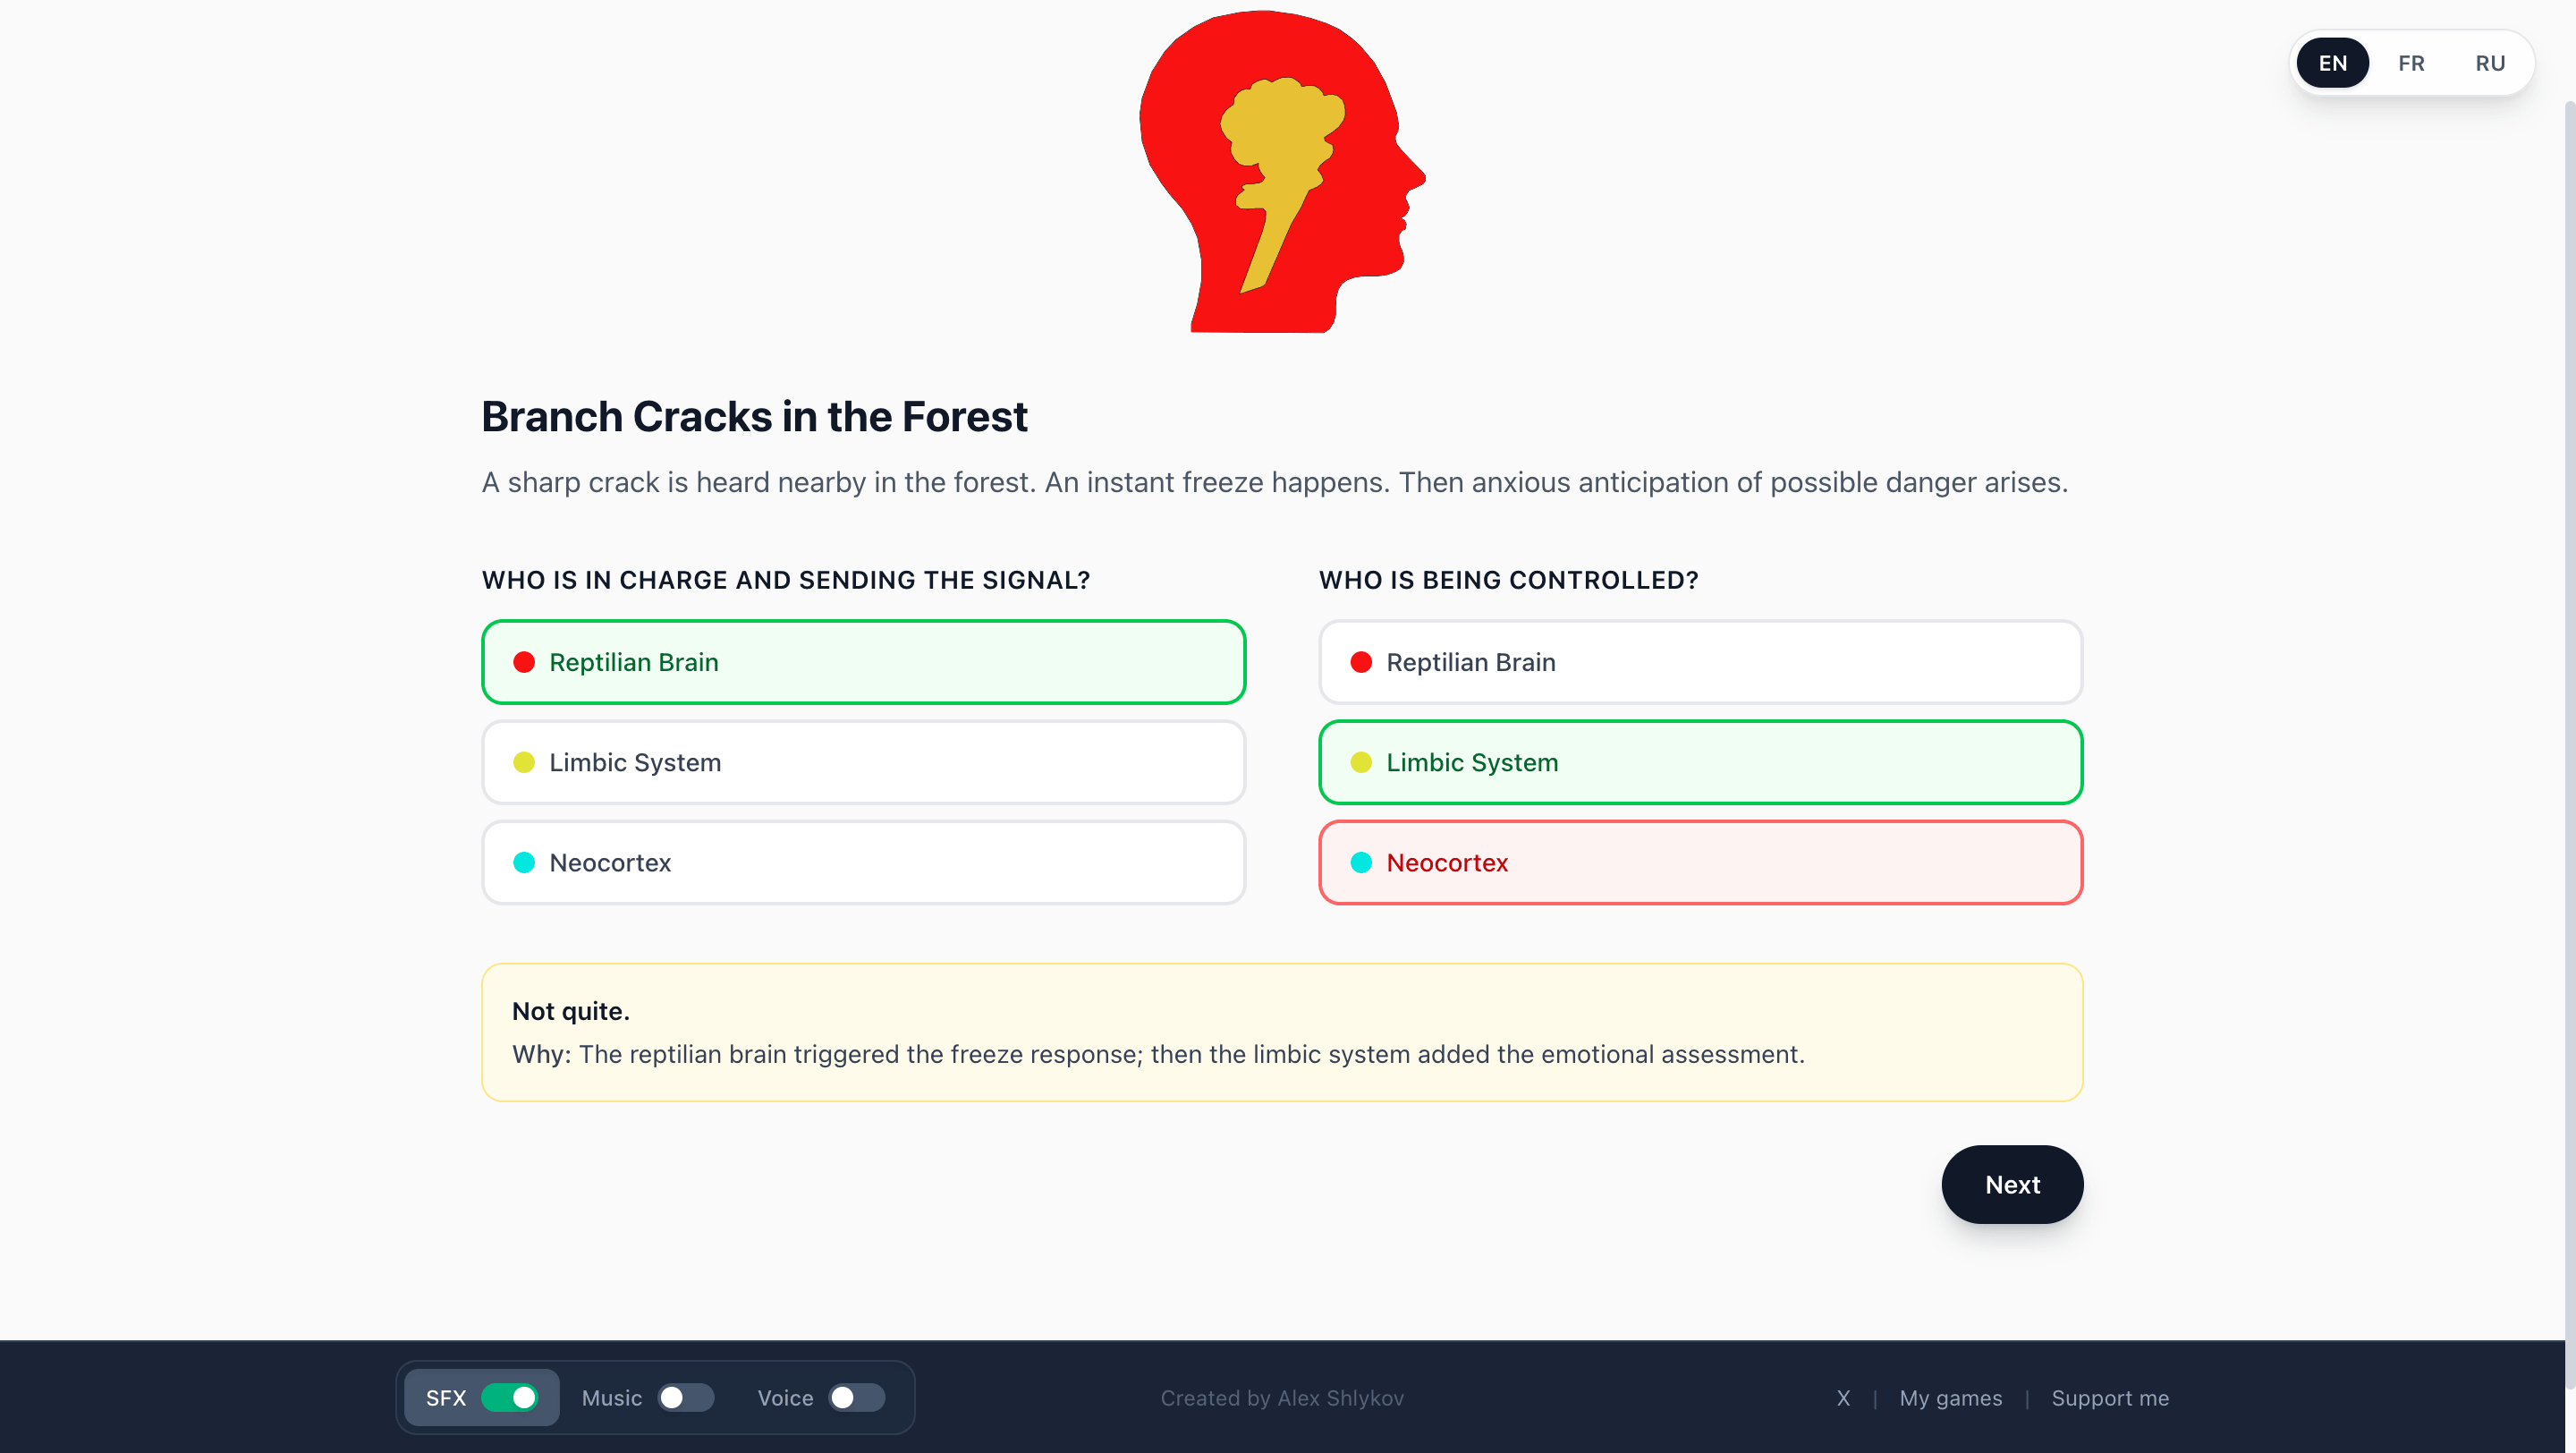This screenshot has height=1453, width=2576.
Task: Click the page's vertical scrollbar
Action: coord(2568,700)
